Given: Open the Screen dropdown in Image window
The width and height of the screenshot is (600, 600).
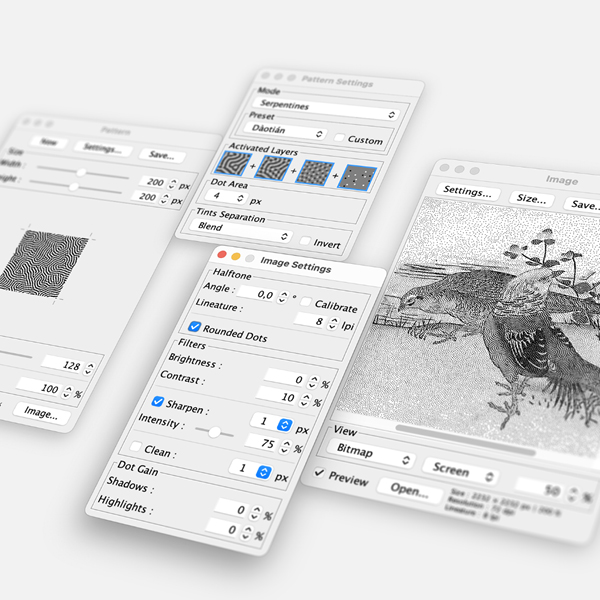Looking at the screenshot, I should pyautogui.click(x=461, y=470).
